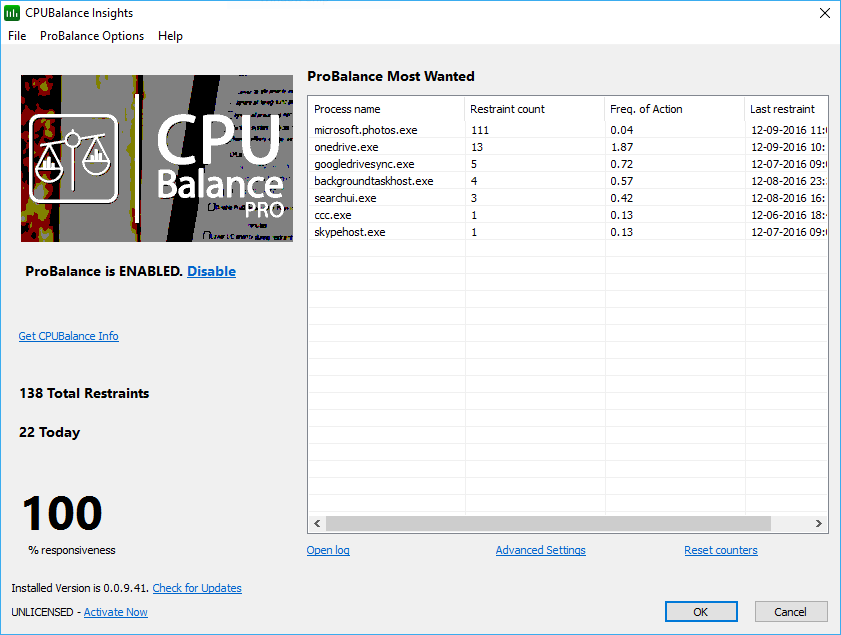841x635 pixels.
Task: Select the backgroundtaskhost.exe row
Action: 568,181
